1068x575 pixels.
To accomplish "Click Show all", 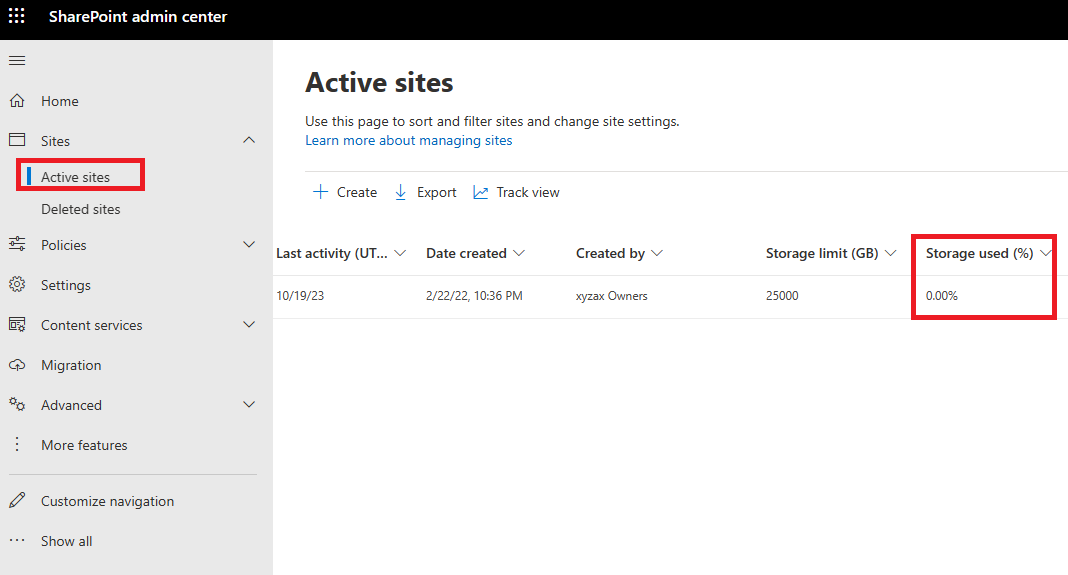I will click(x=66, y=541).
